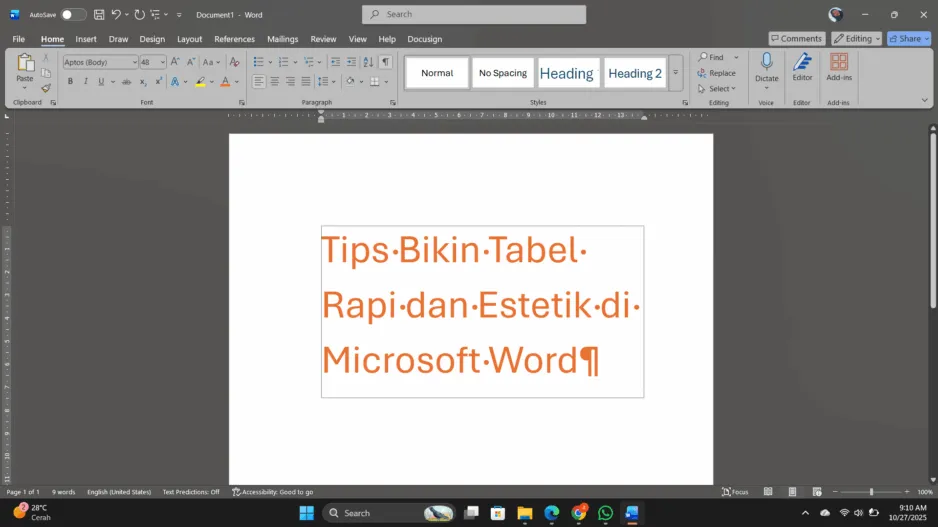The height and width of the screenshot is (527, 938).
Task: Apply subscript formatting
Action: [x=143, y=81]
